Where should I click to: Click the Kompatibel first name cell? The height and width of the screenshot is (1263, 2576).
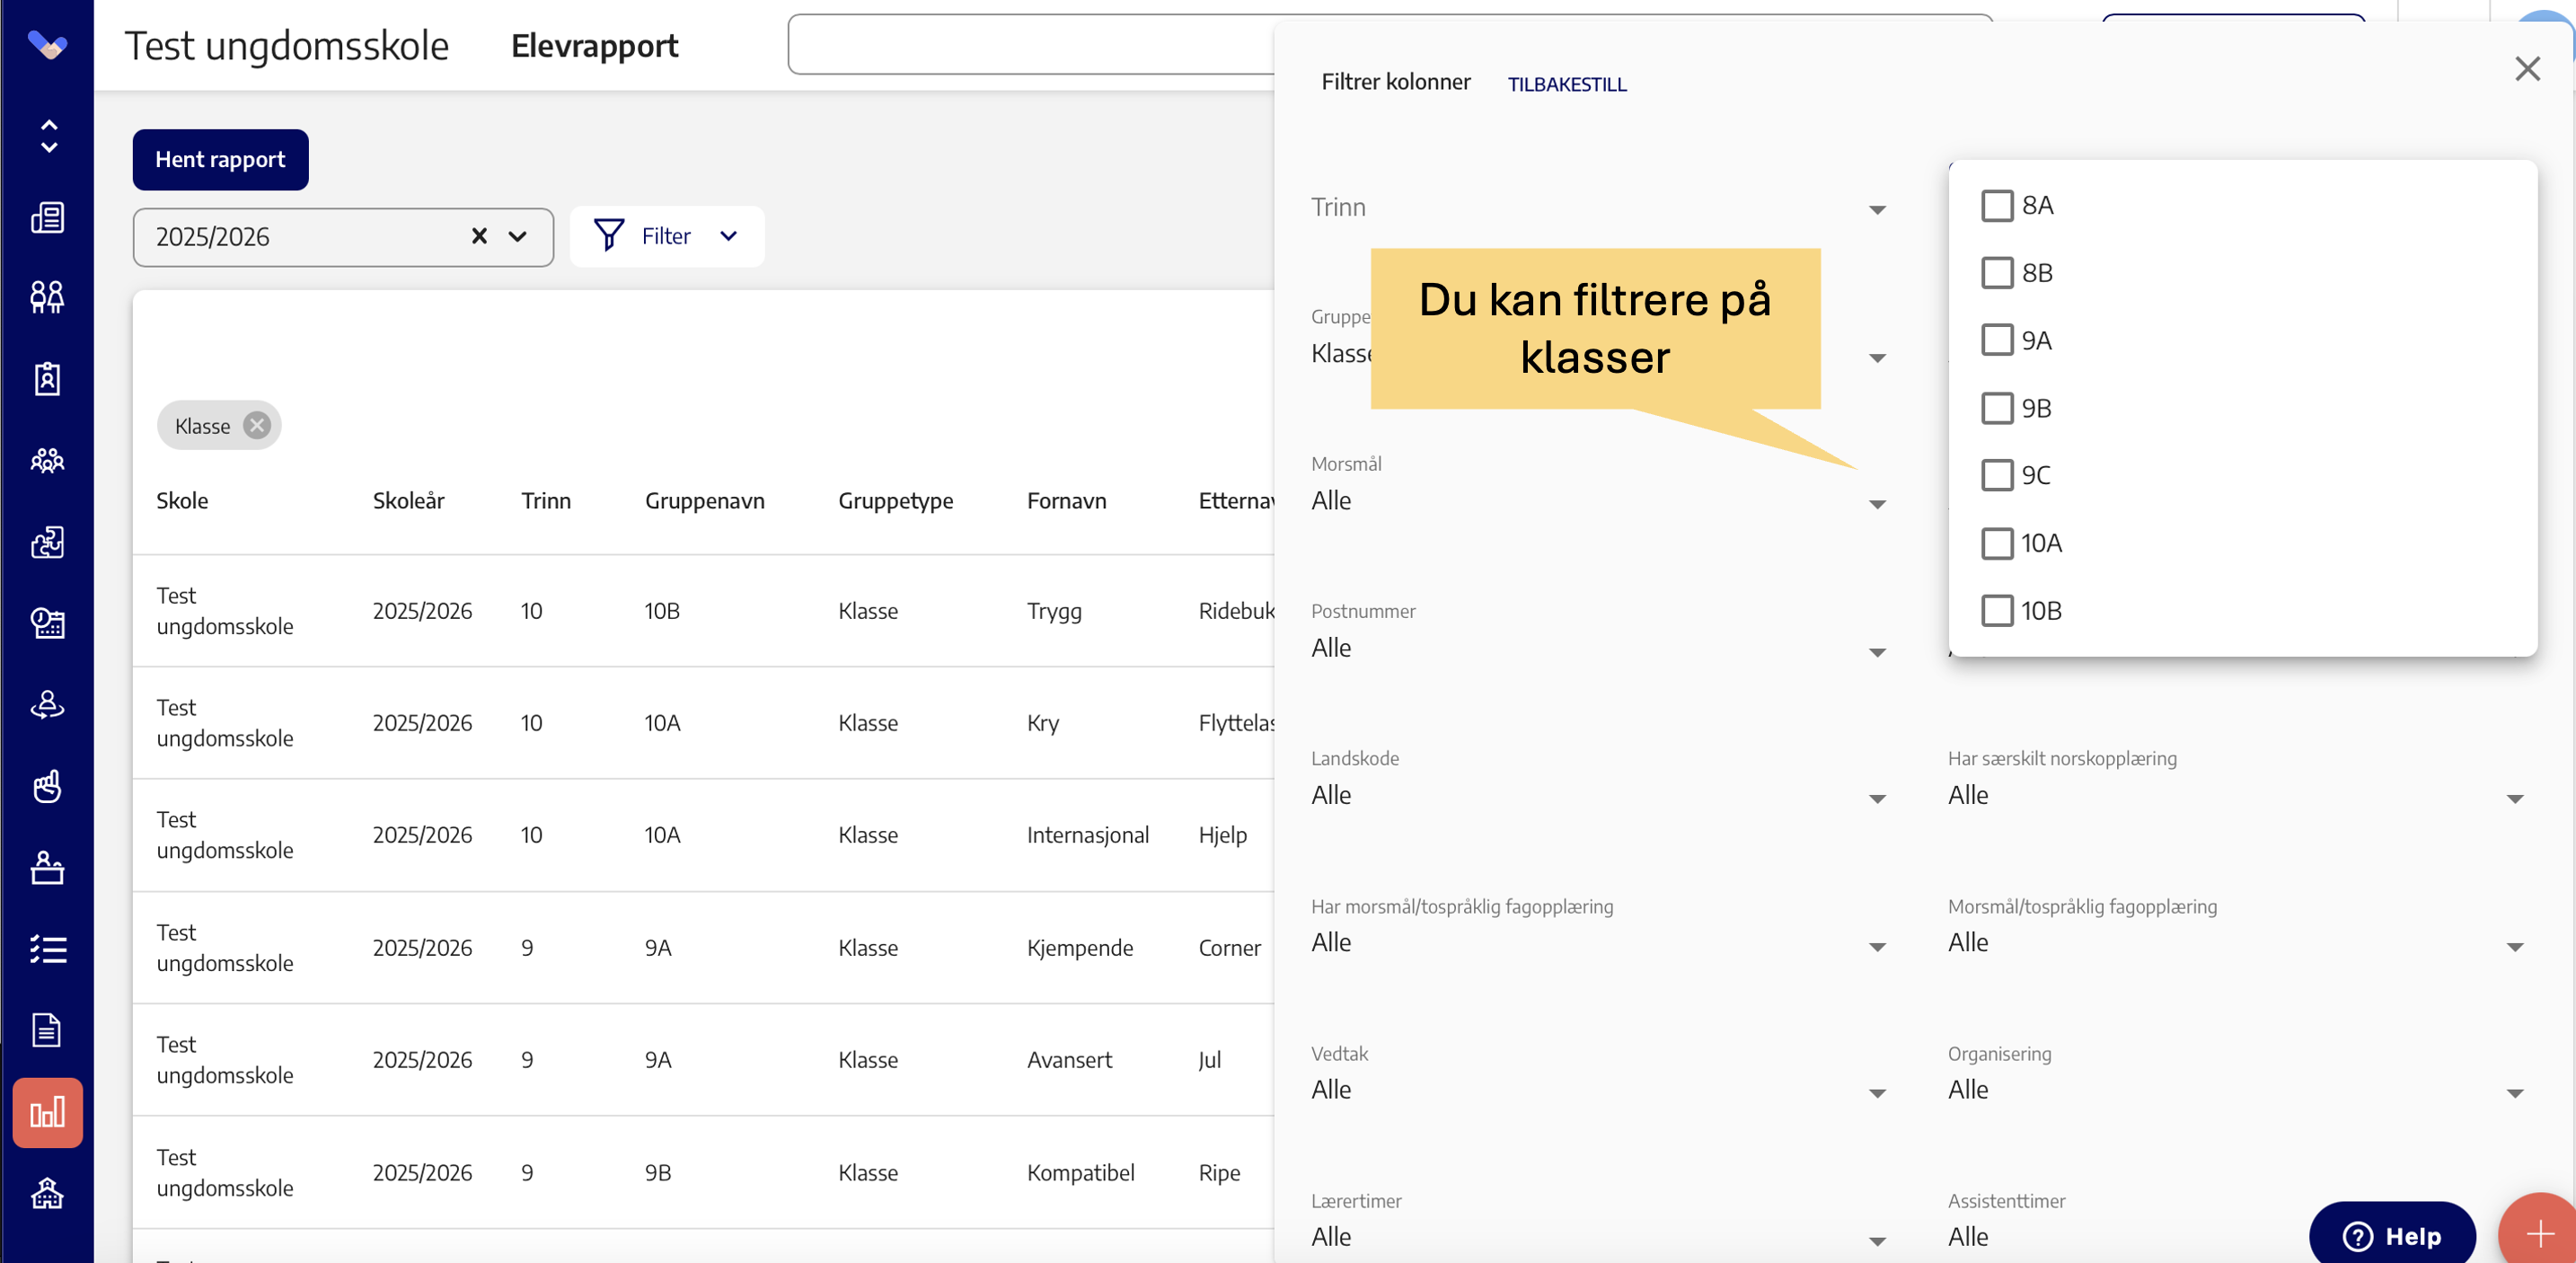point(1080,1173)
